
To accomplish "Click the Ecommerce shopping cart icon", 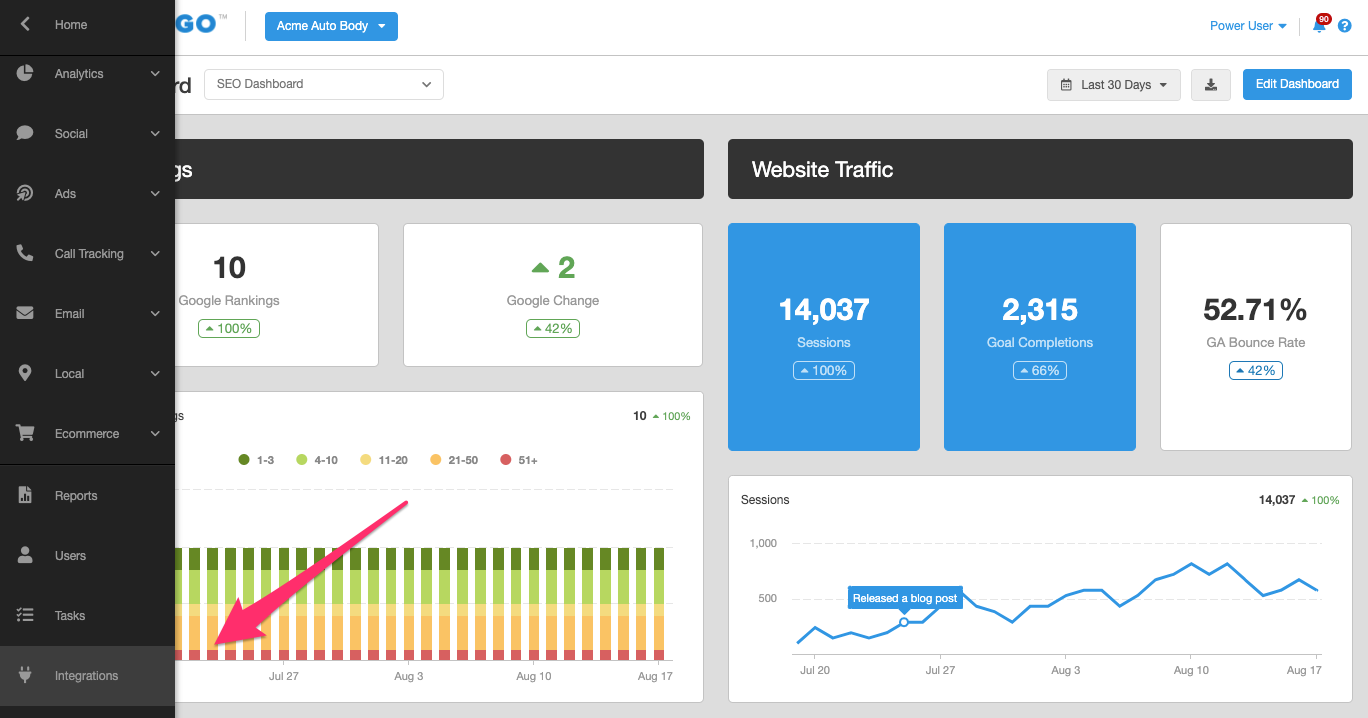I will point(25,434).
